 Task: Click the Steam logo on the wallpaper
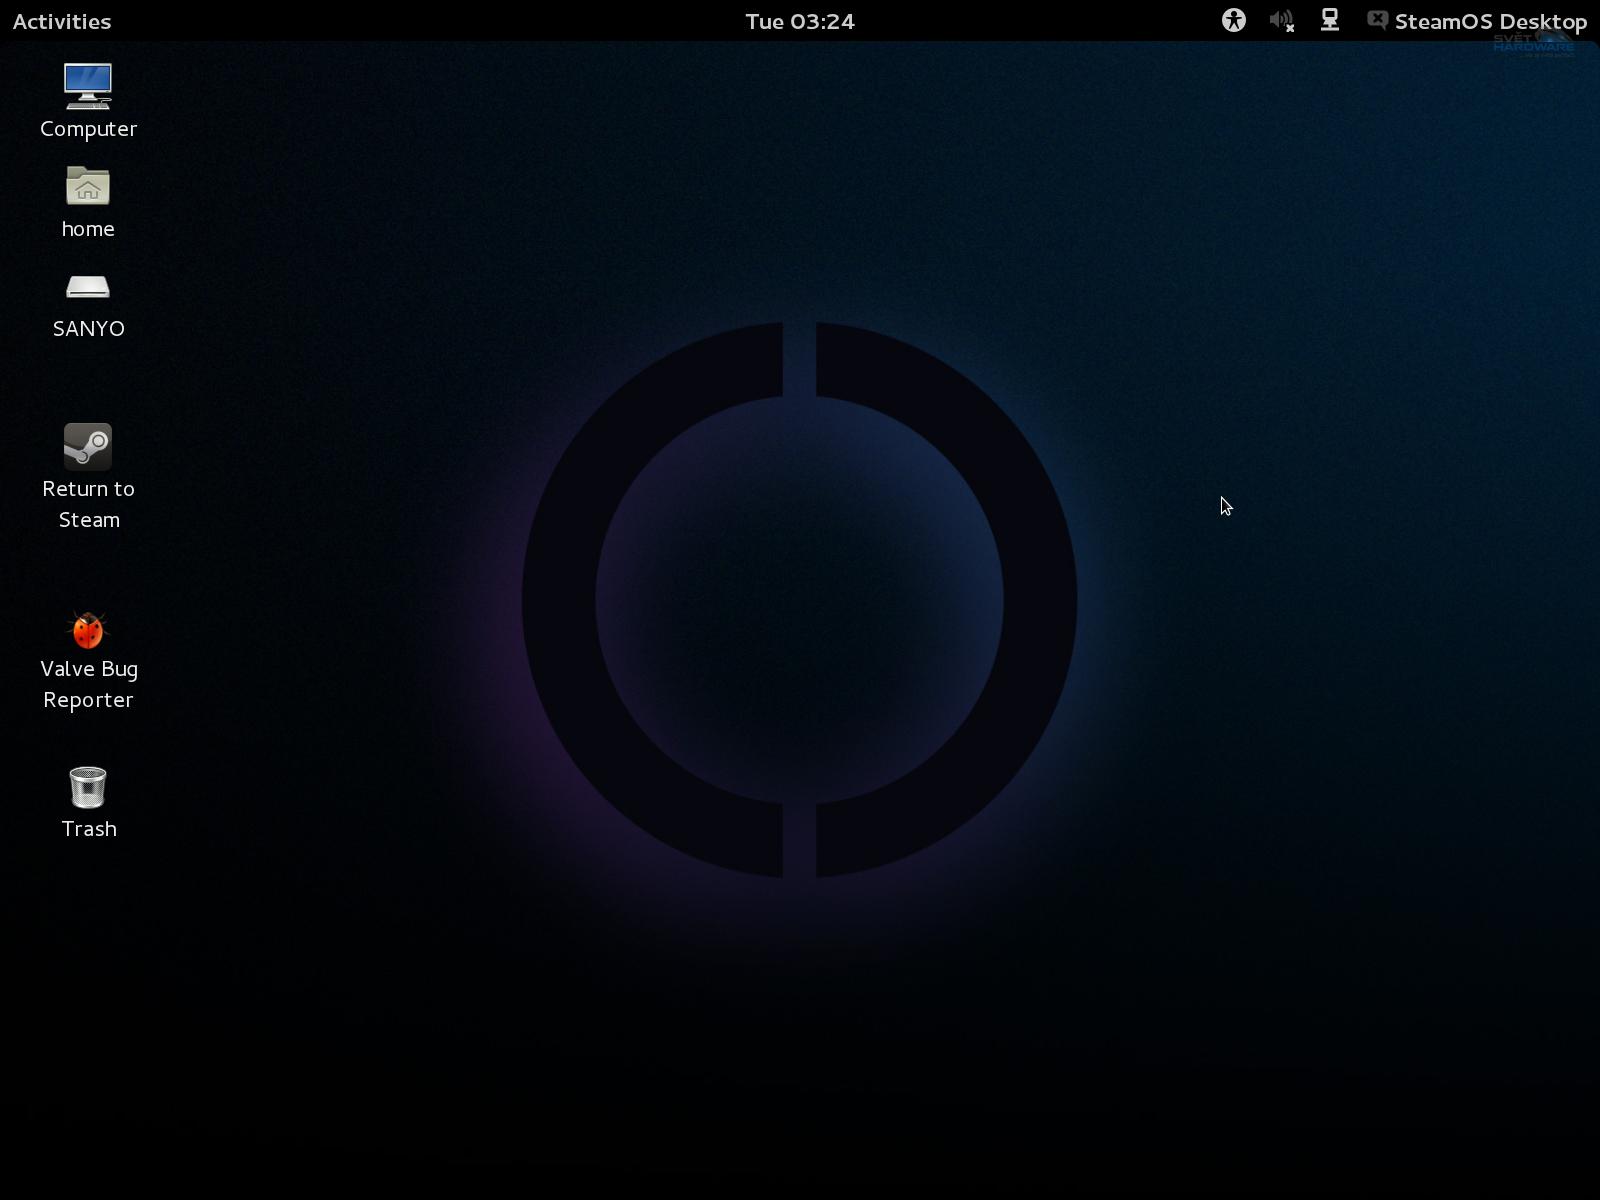tap(800, 600)
